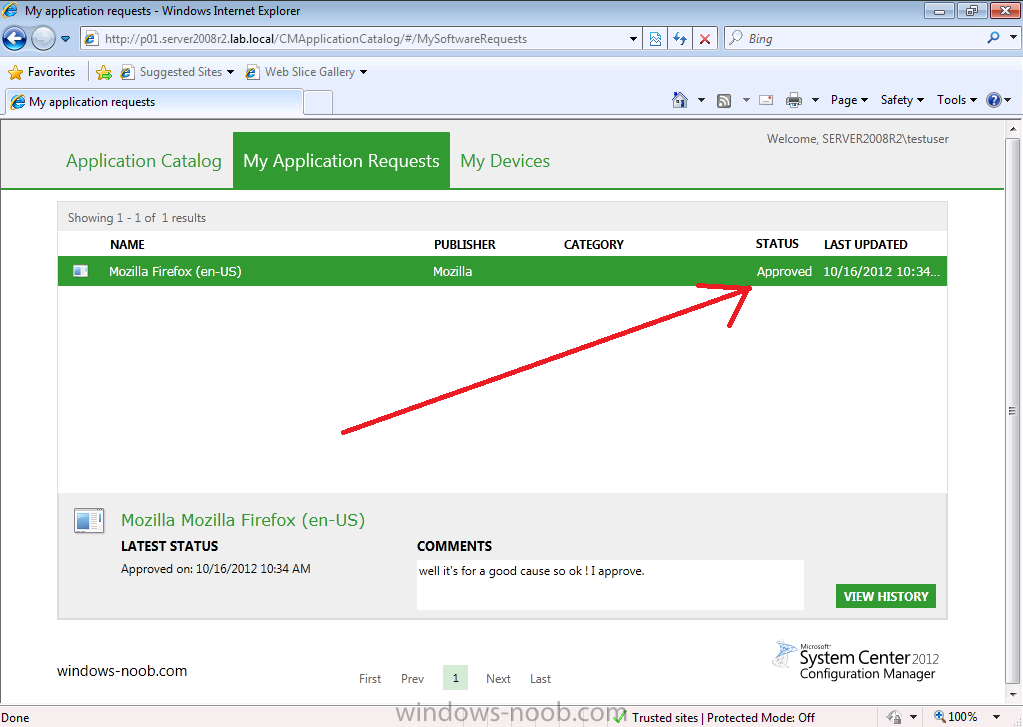Sort by the CATEGORY column header

[594, 245]
